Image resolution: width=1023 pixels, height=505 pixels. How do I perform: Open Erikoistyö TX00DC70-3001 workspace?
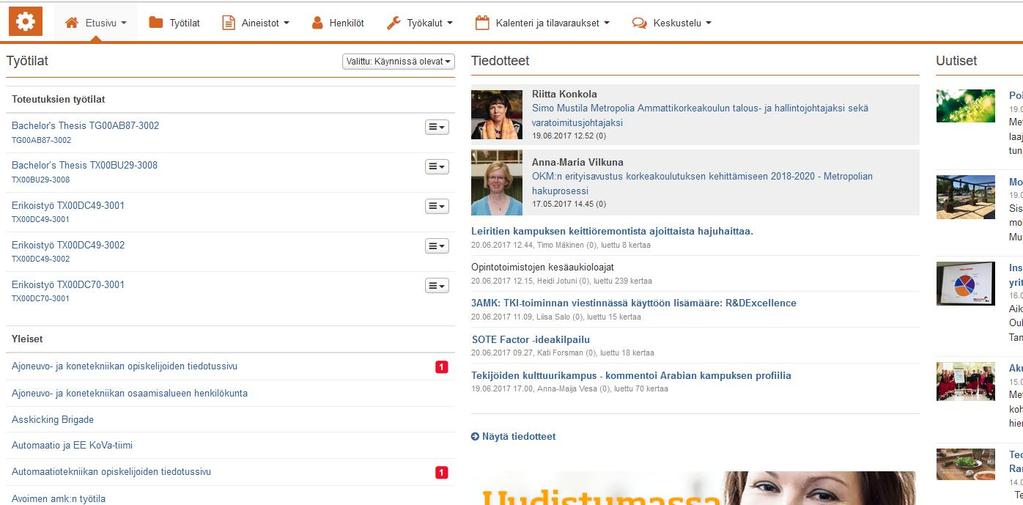tap(68, 284)
